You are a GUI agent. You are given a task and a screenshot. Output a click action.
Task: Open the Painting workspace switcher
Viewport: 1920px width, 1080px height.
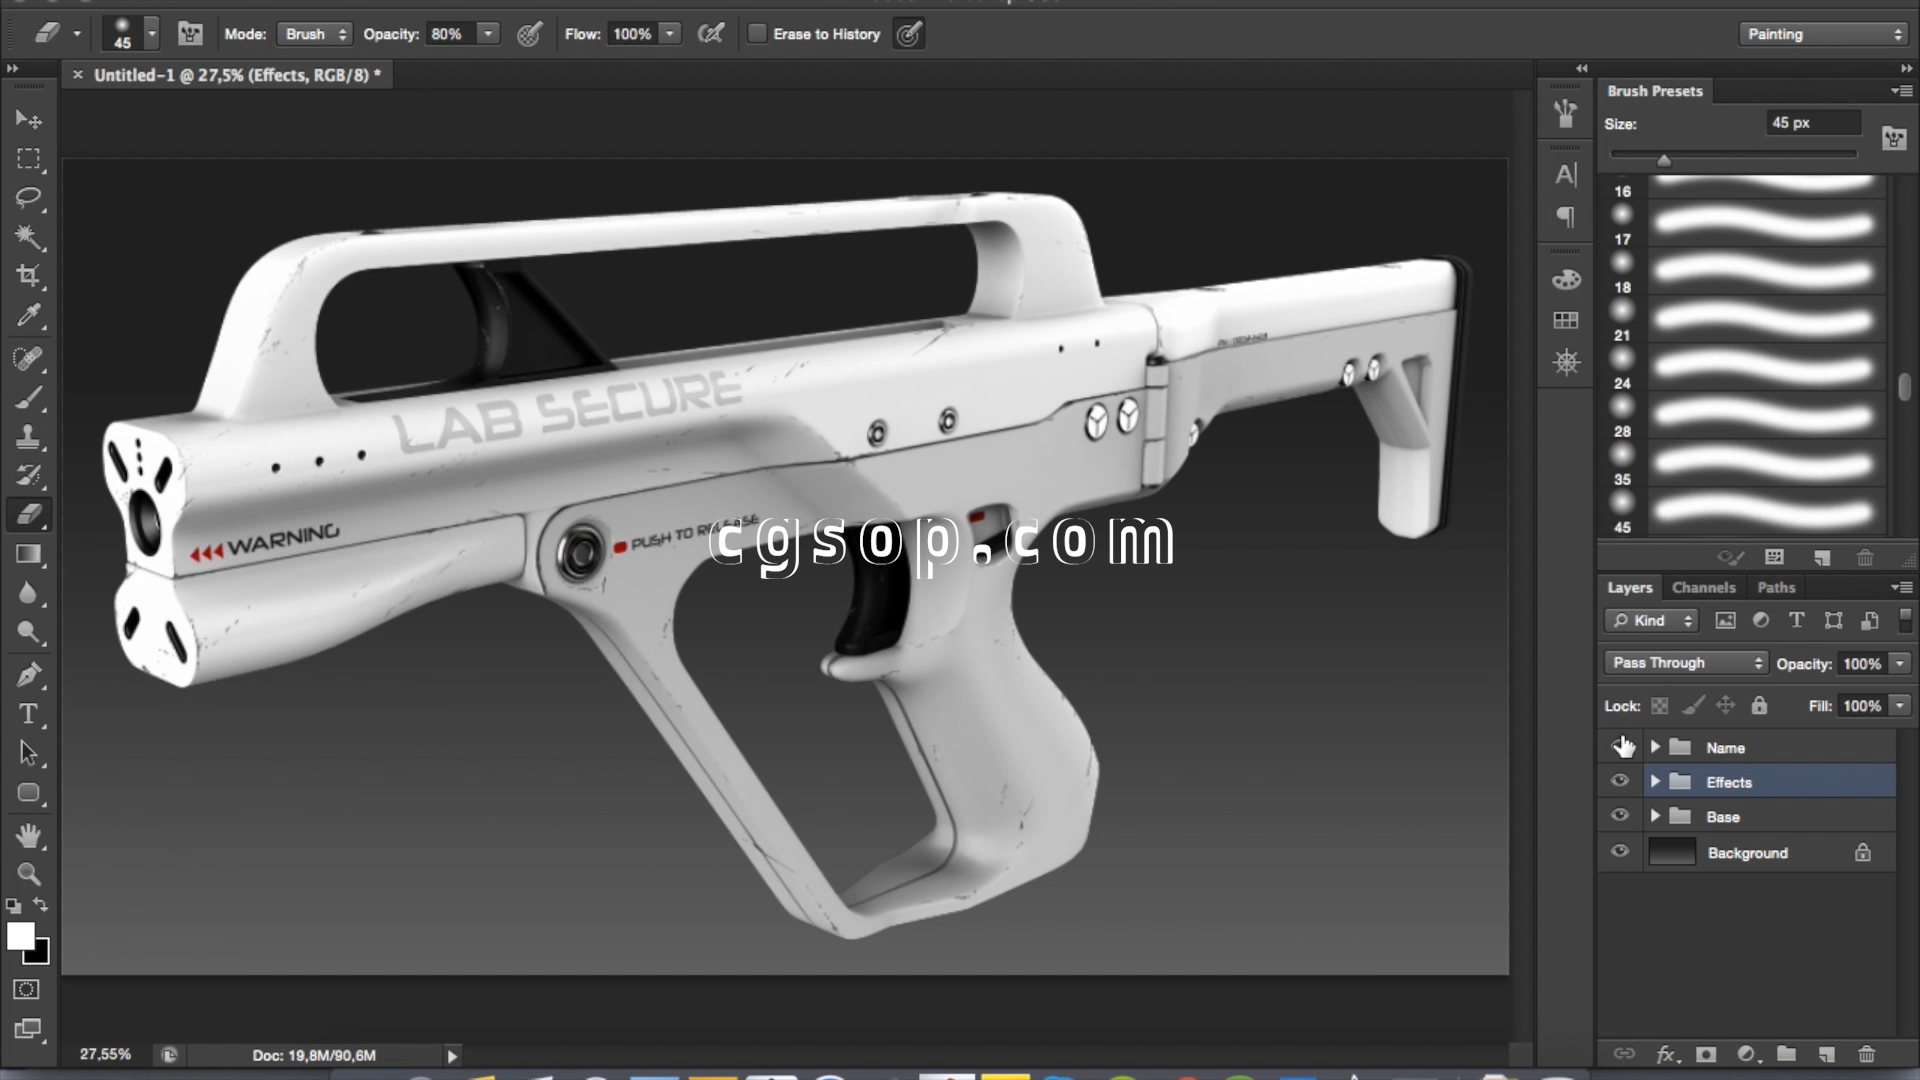(x=1825, y=34)
